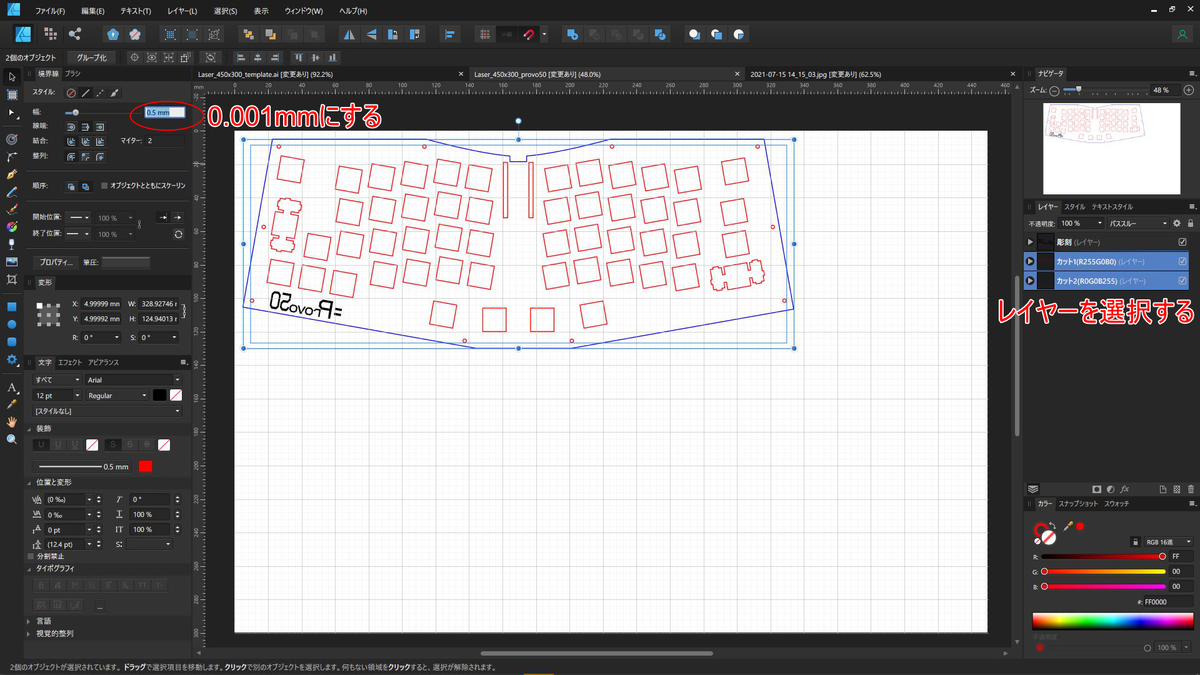The image size is (1200, 675).
Task: Click the グループ化 button
Action: pyautogui.click(x=91, y=58)
